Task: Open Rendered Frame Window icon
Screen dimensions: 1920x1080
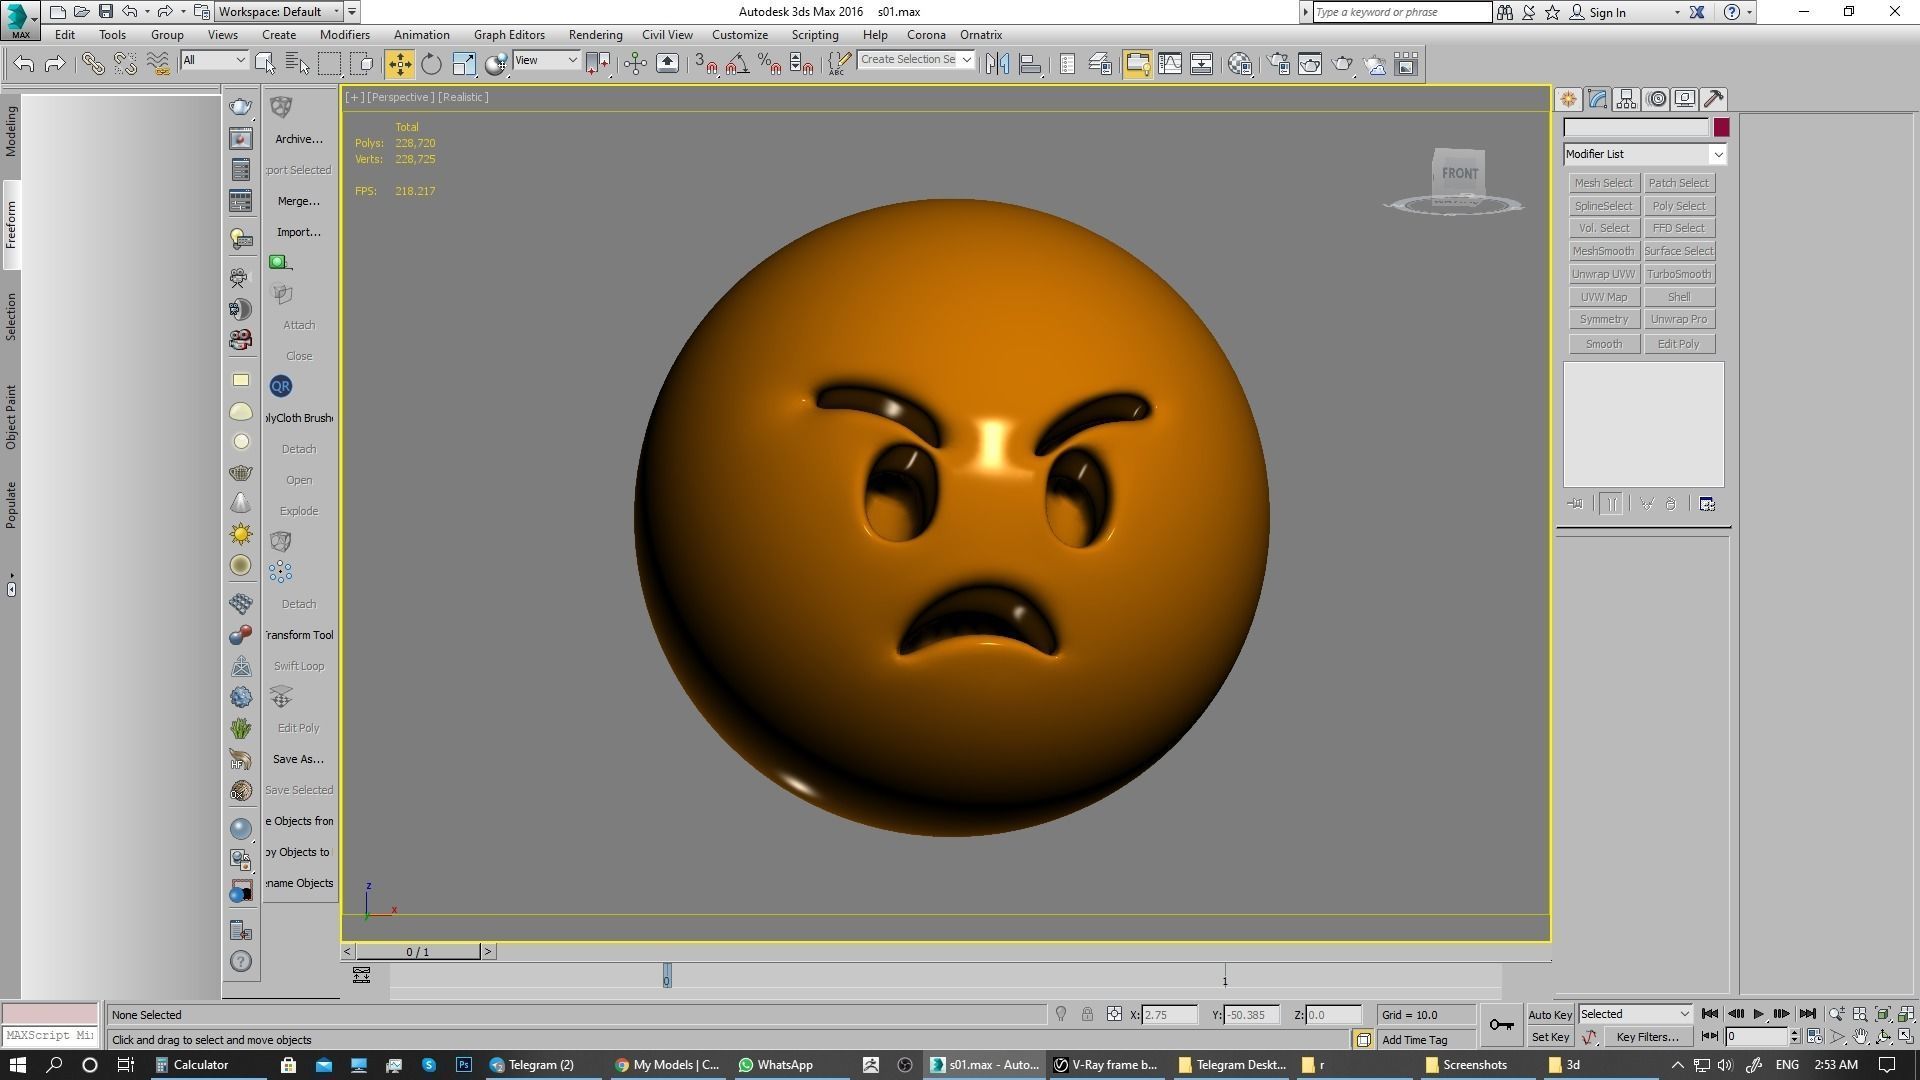Action: click(x=1310, y=64)
